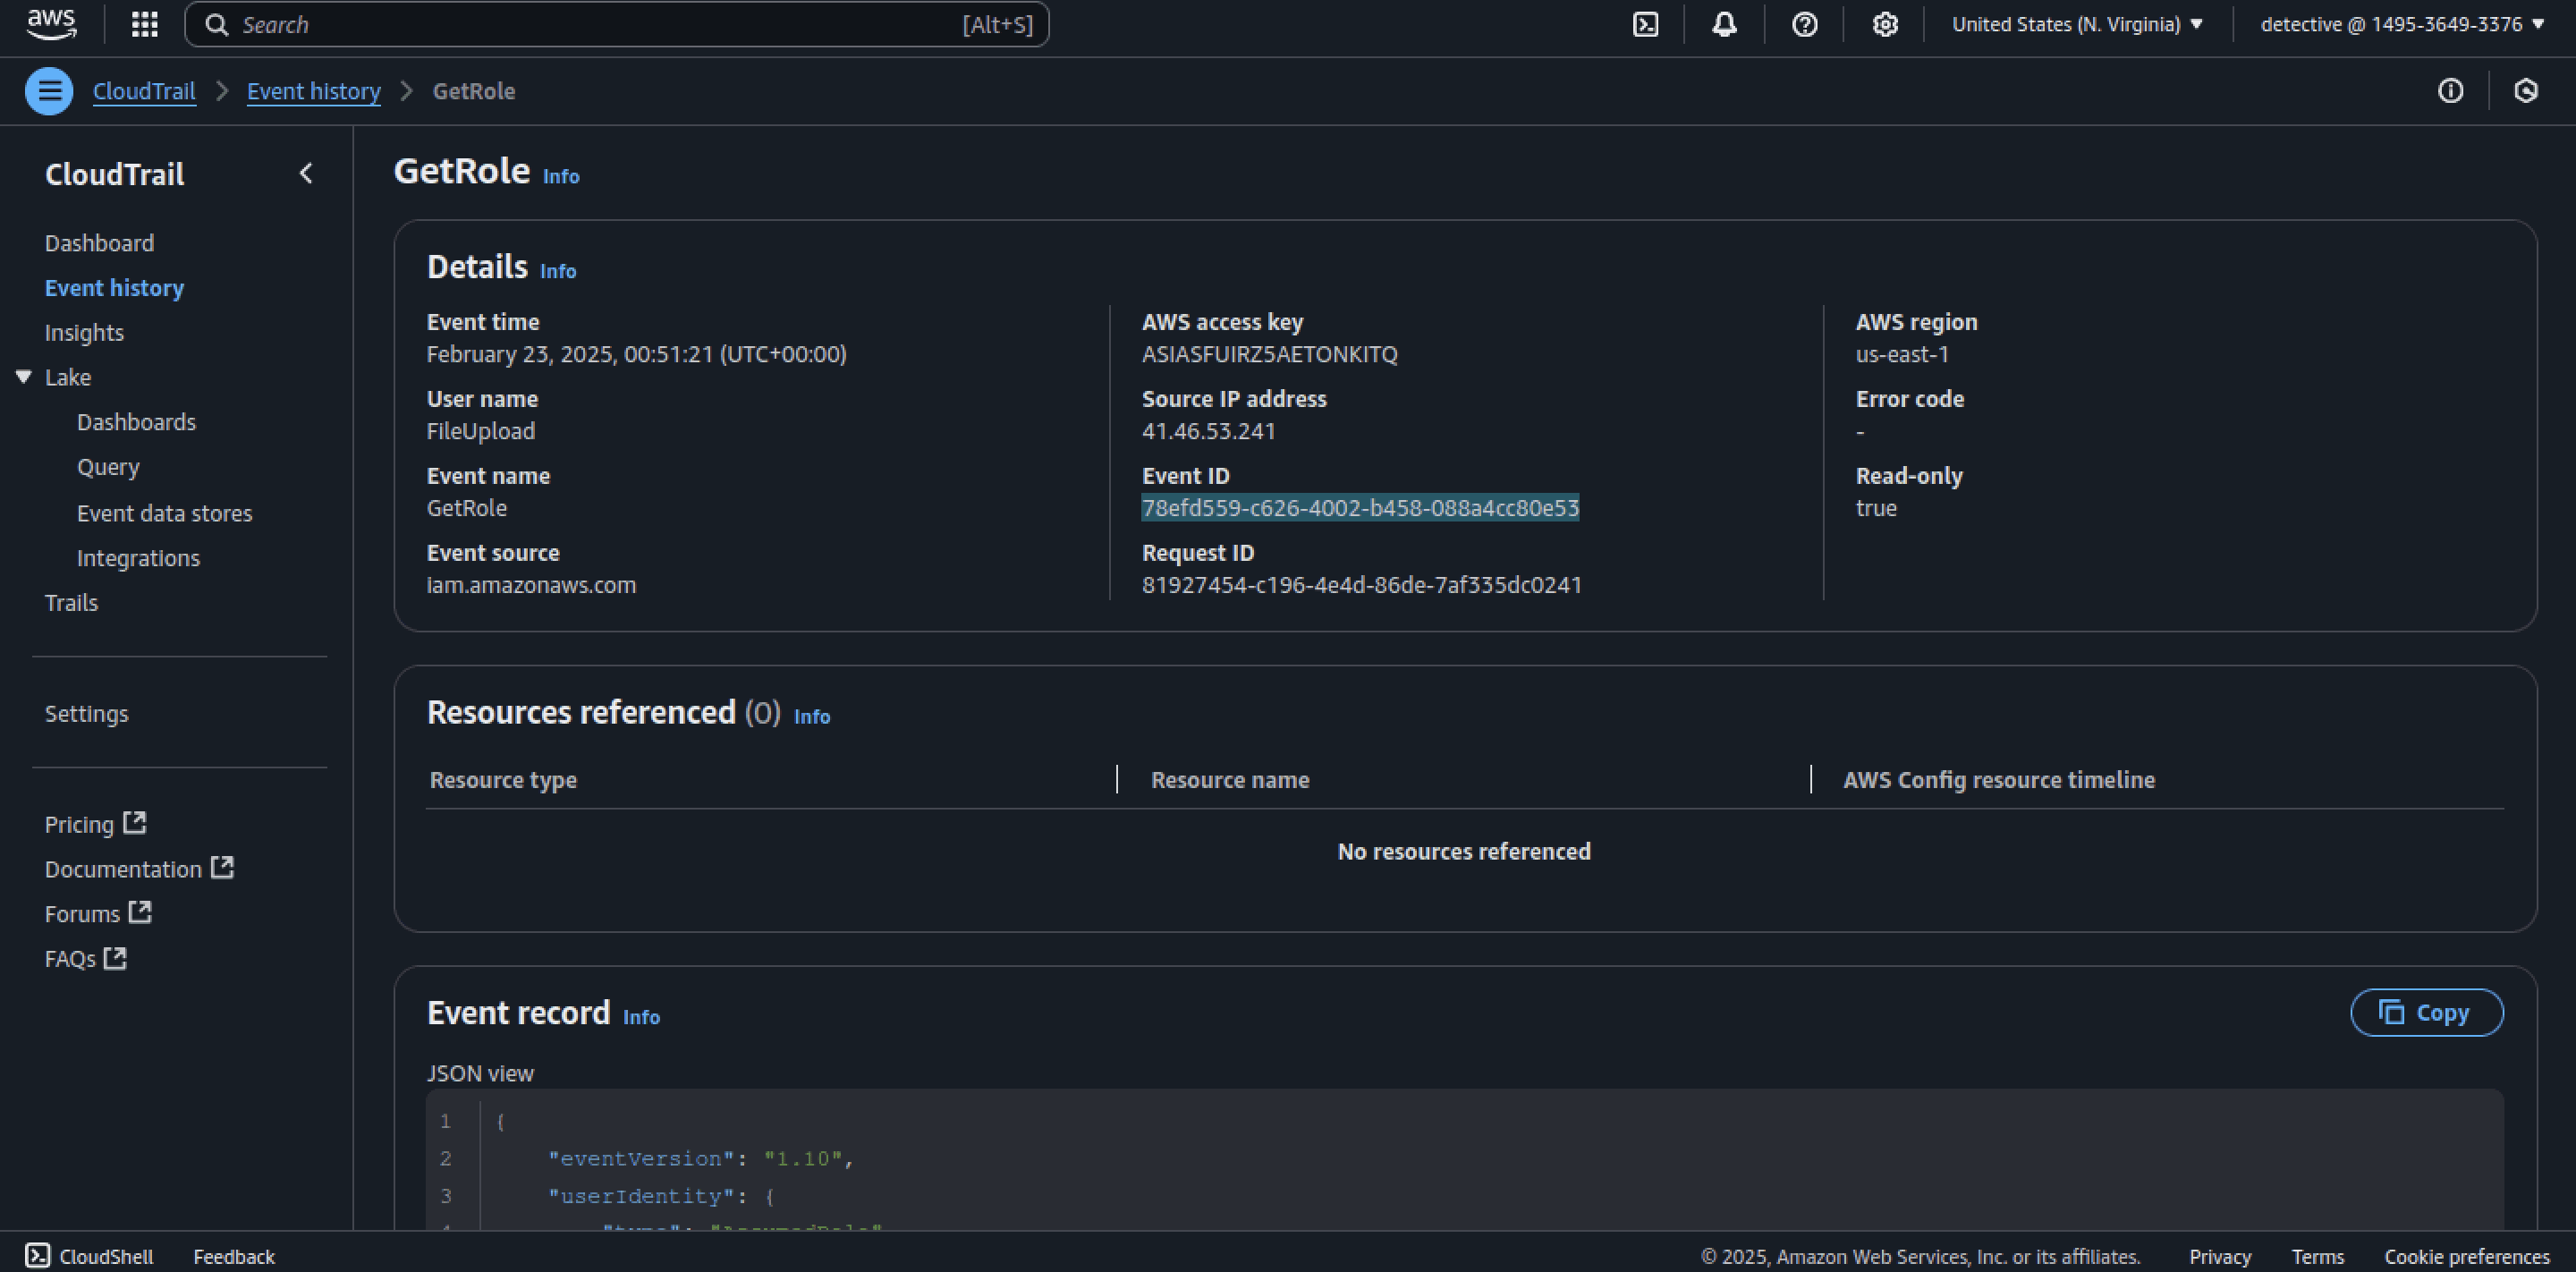This screenshot has height=1272, width=2576.
Task: Click the source IP 41.46.53.241
Action: point(1209,431)
